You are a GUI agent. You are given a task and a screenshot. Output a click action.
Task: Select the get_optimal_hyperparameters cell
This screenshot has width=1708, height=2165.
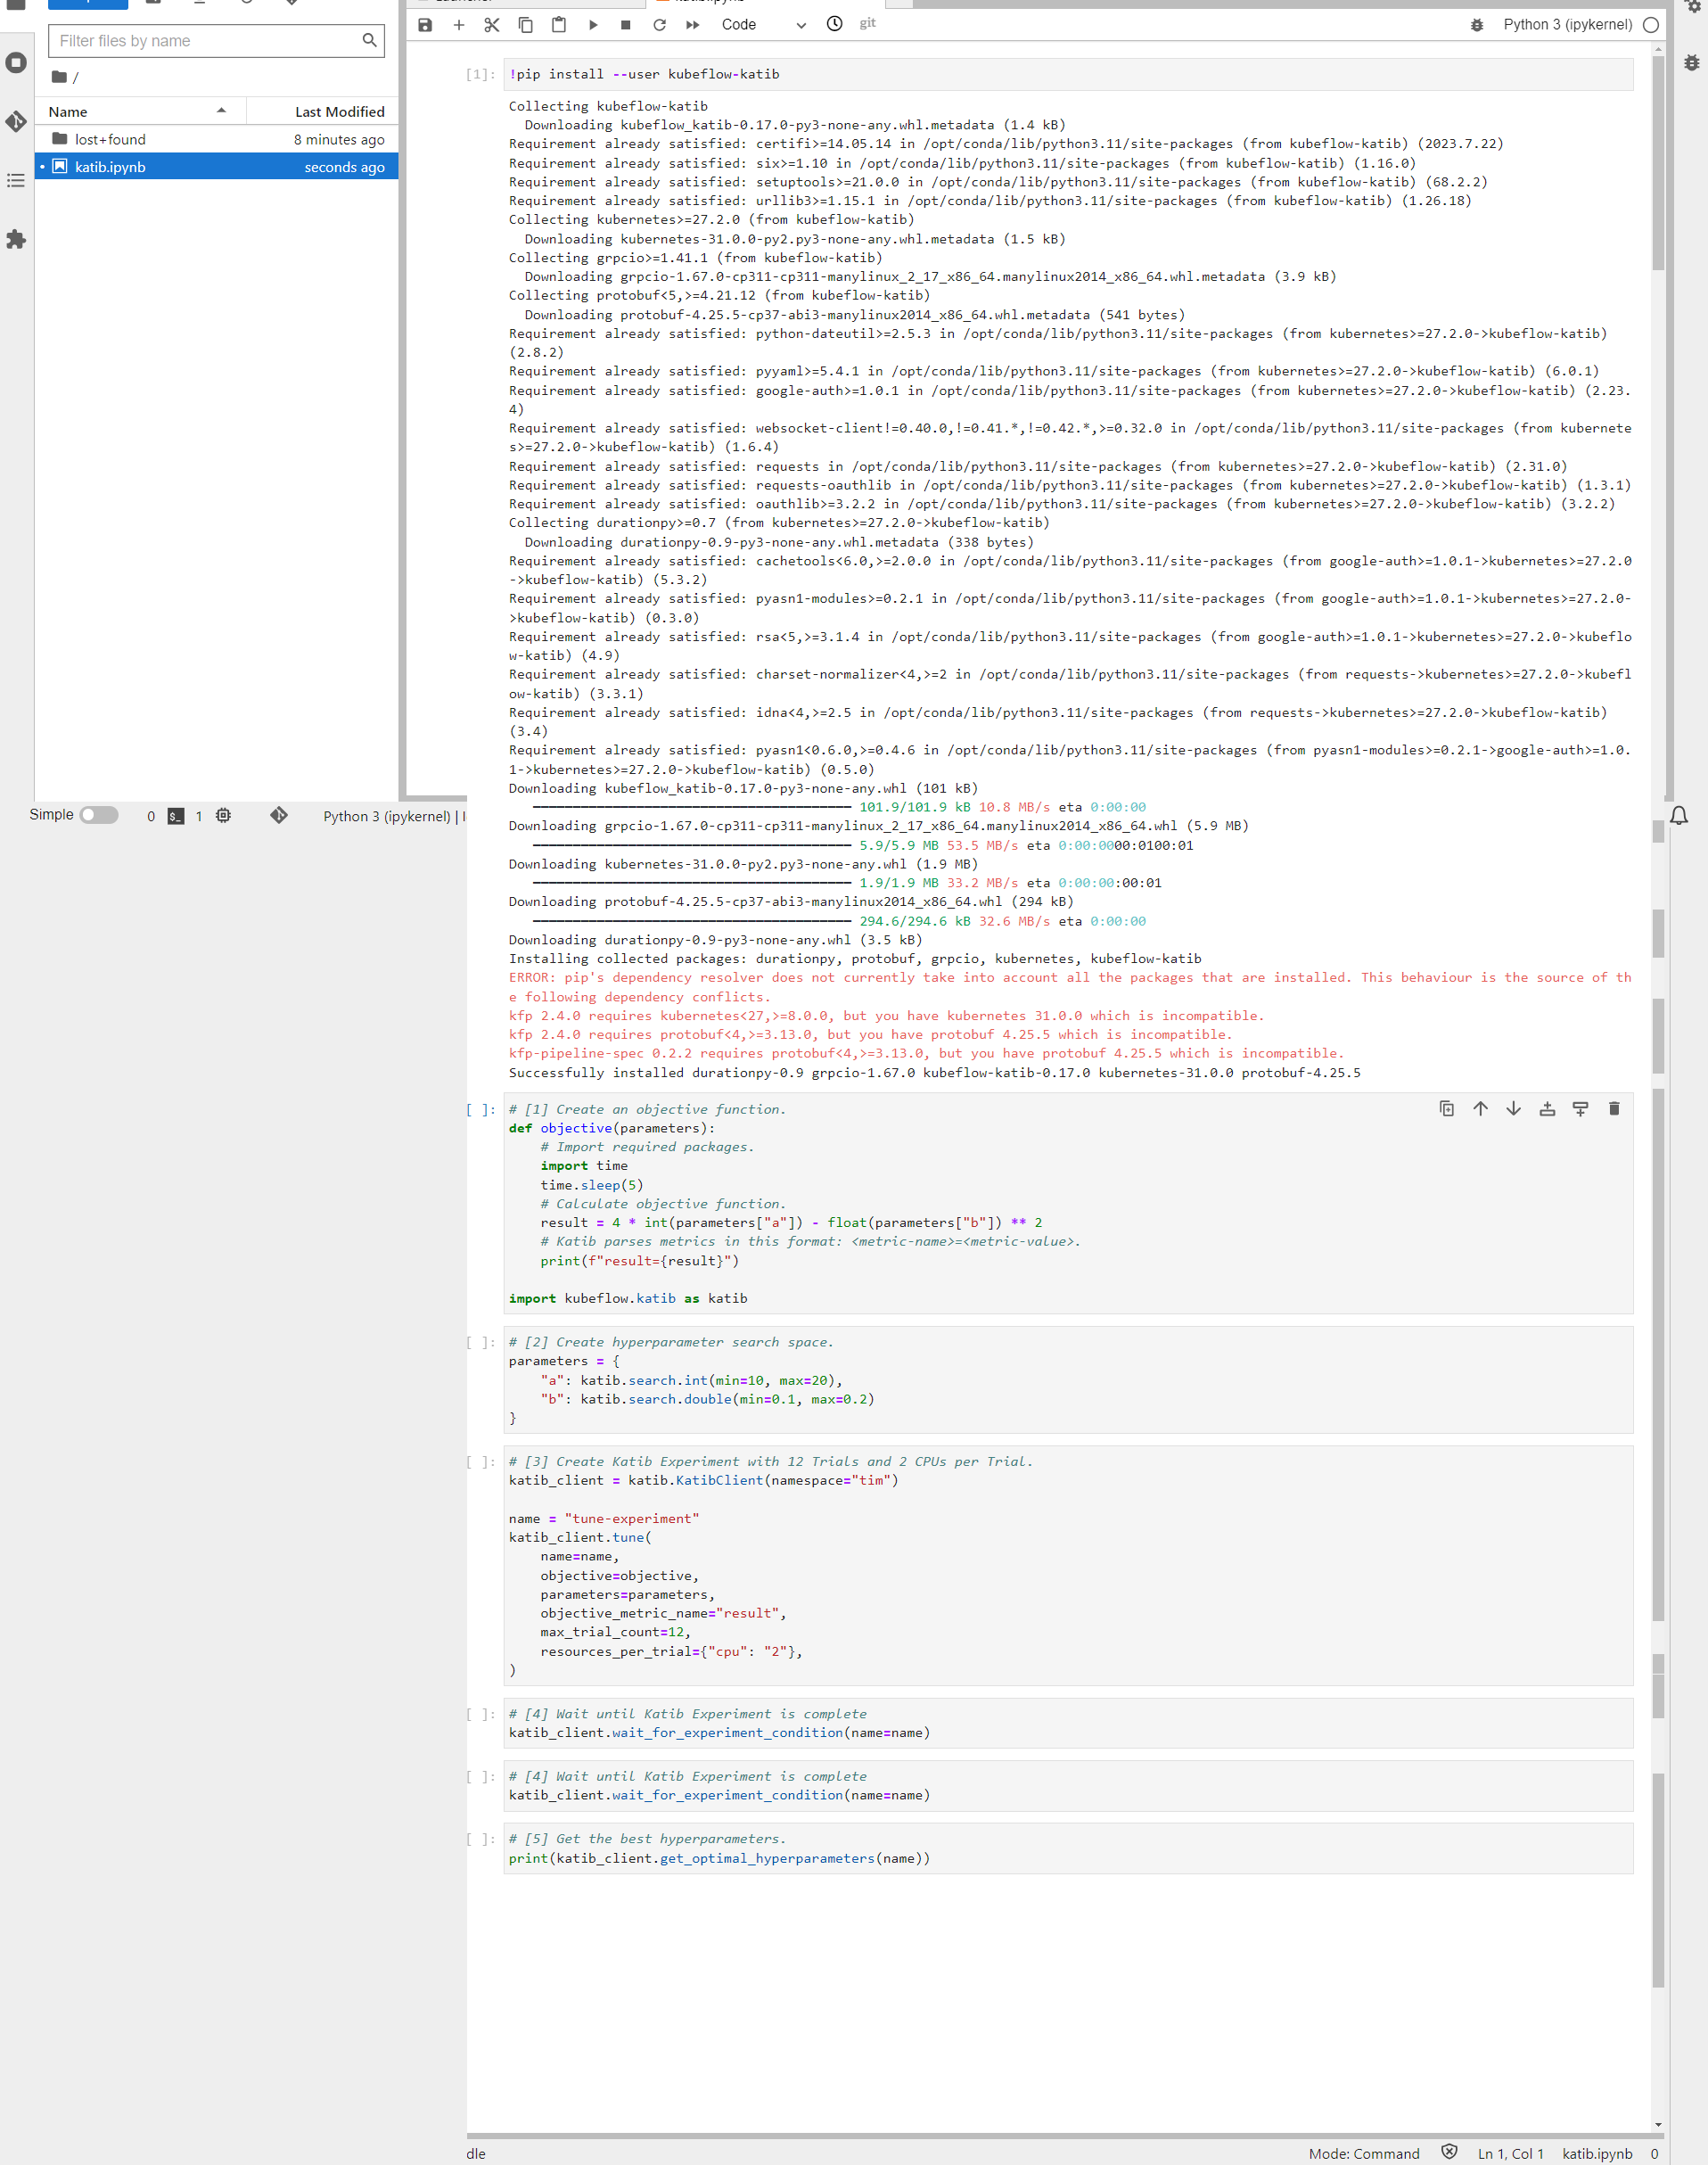tap(1068, 1848)
